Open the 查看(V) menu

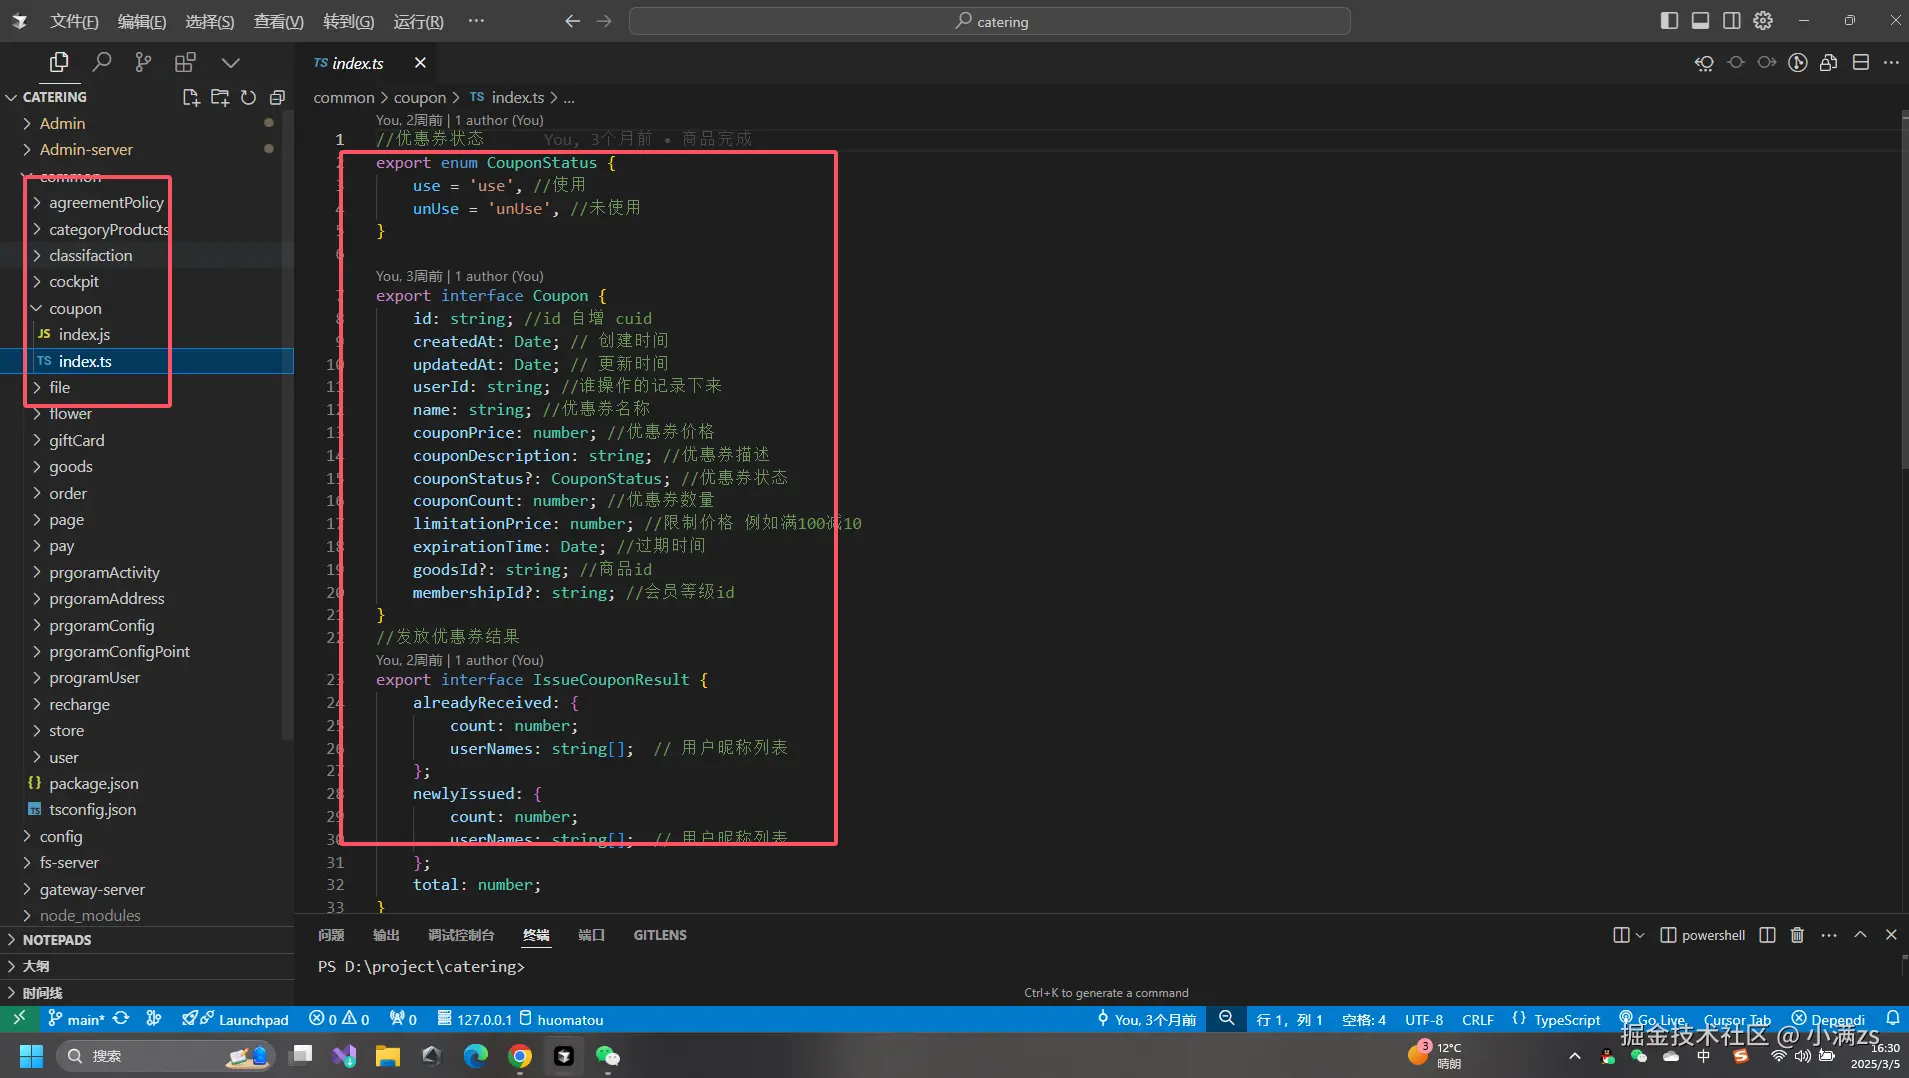click(278, 21)
